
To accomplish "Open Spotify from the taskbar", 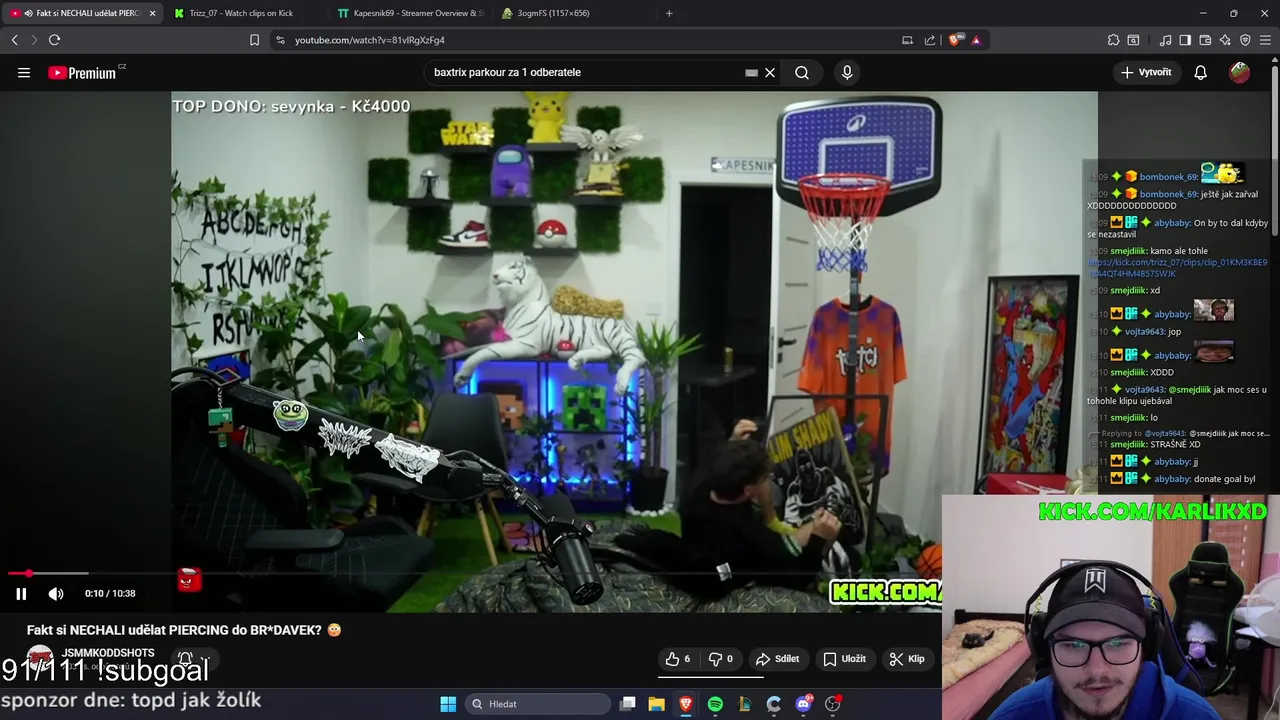I will (x=715, y=704).
